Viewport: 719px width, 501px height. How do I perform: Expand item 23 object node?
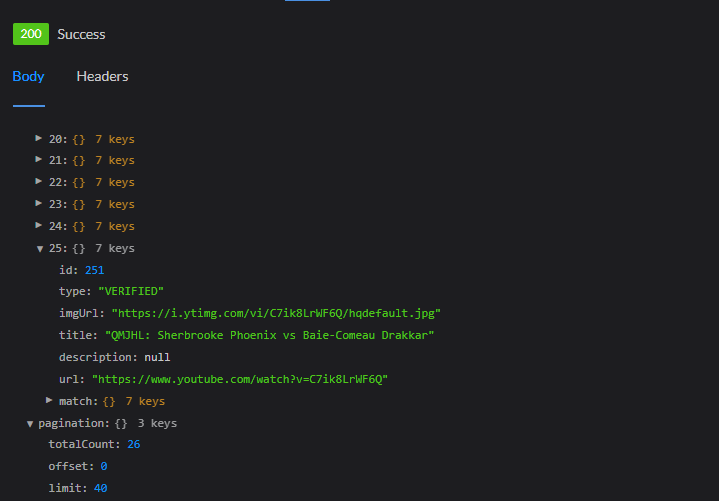39,203
